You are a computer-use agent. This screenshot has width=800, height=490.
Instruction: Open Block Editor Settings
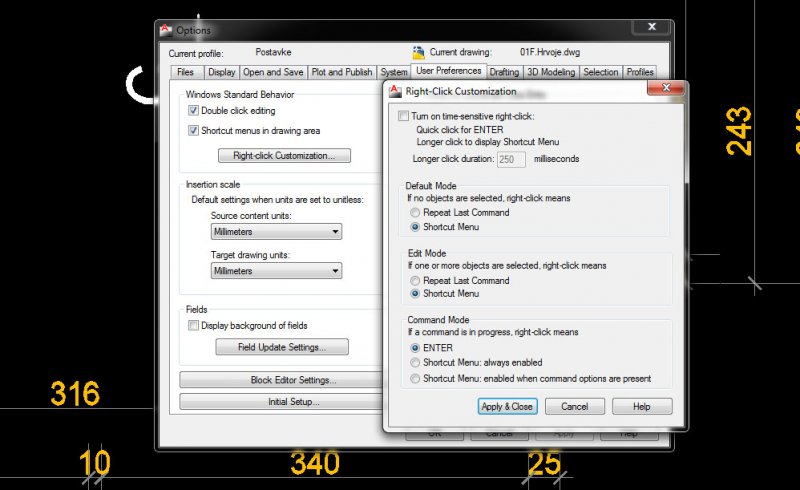pyautogui.click(x=281, y=380)
